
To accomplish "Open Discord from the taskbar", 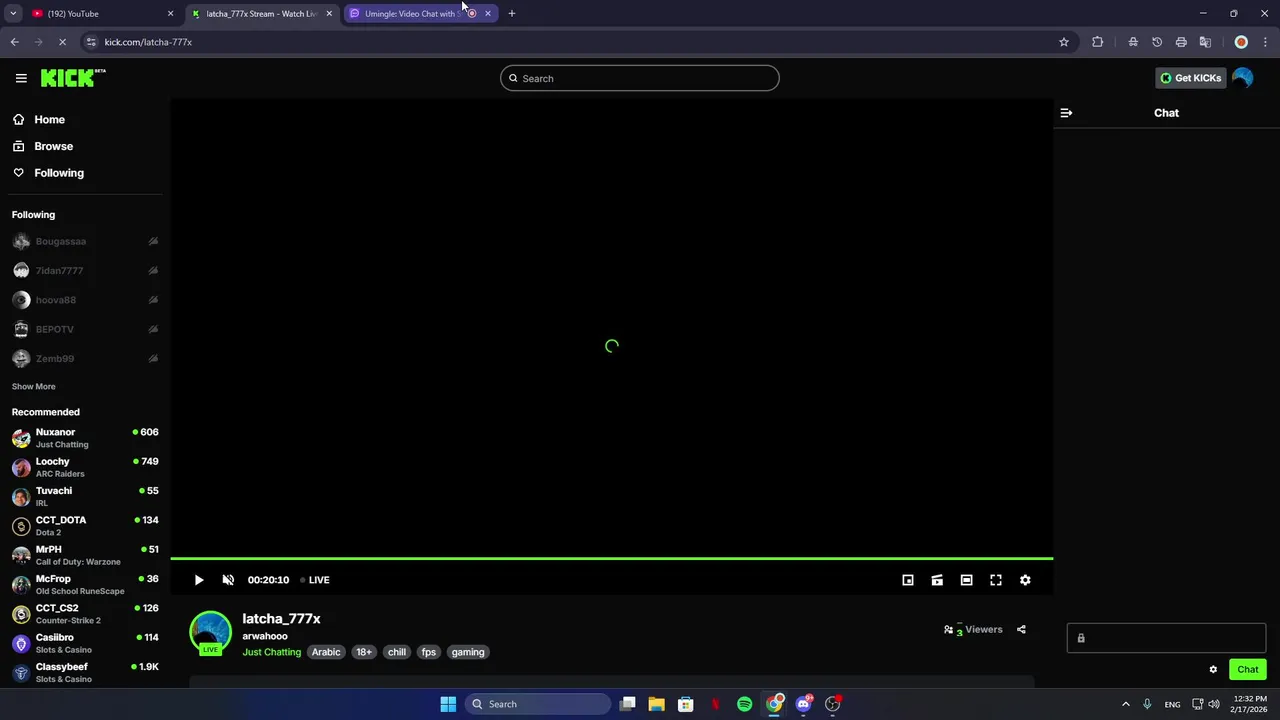I will click(x=803, y=704).
